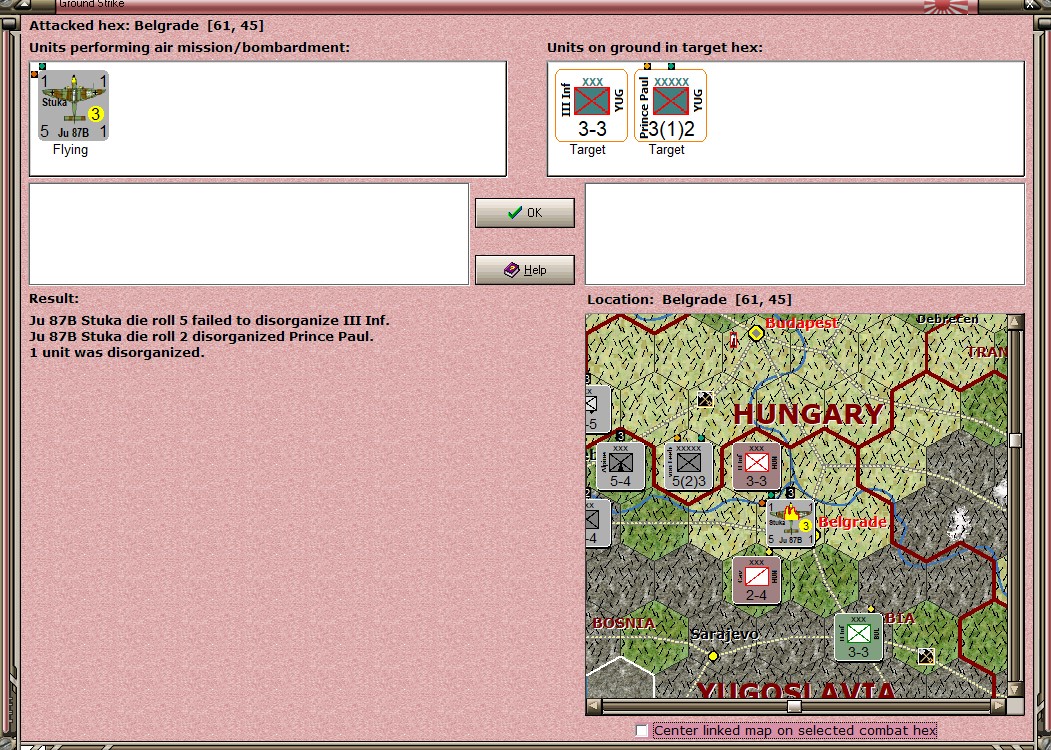Screen dimensions: 1051x750
Task: Click the OK button
Action: point(525,212)
